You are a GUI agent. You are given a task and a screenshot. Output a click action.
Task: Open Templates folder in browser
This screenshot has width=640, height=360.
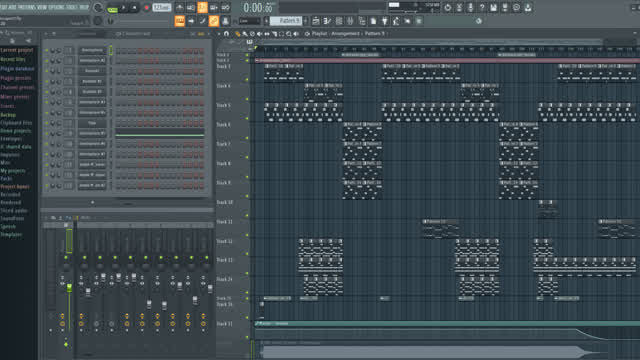[11, 235]
